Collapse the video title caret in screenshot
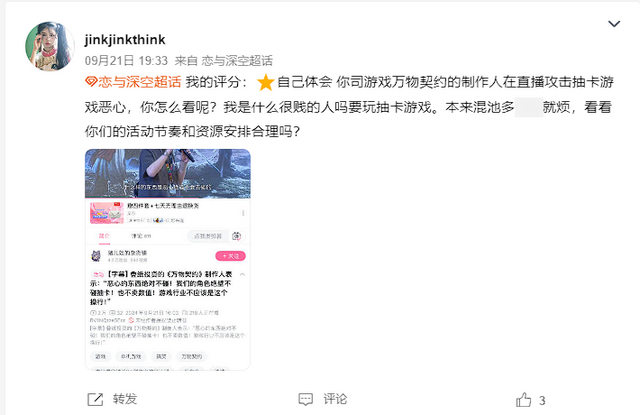This screenshot has height=415, width=640. coord(242,275)
